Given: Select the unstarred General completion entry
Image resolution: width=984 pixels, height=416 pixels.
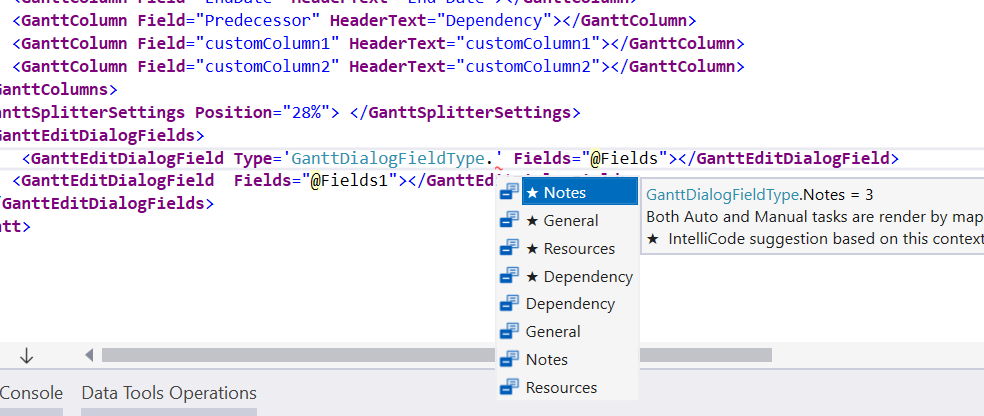Looking at the screenshot, I should pyautogui.click(x=552, y=332).
